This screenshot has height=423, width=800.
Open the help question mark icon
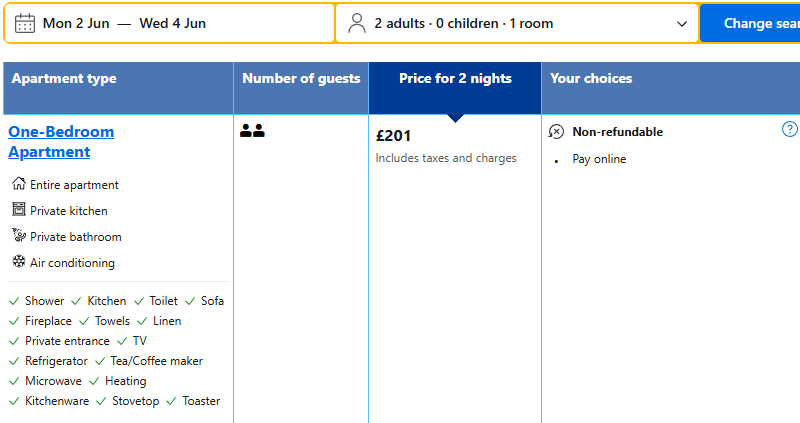coord(790,130)
